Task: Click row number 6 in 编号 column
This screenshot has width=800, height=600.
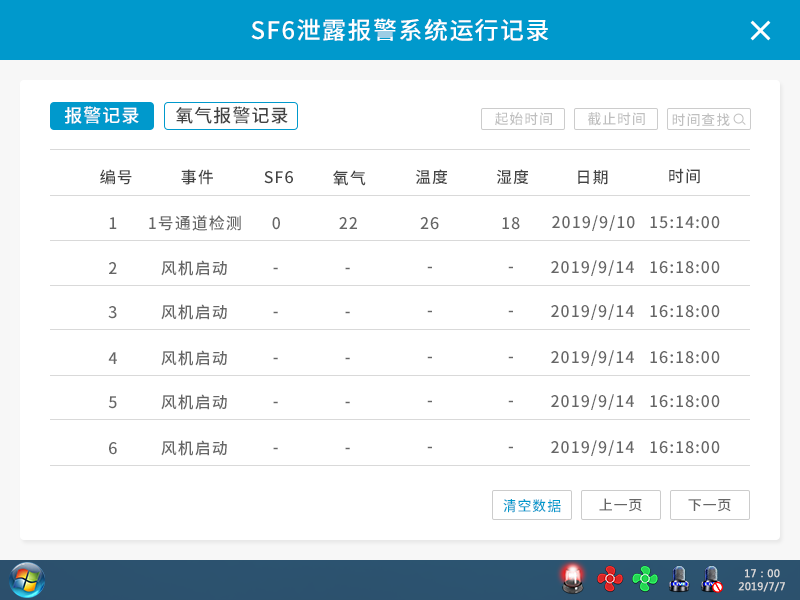Action: (113, 448)
